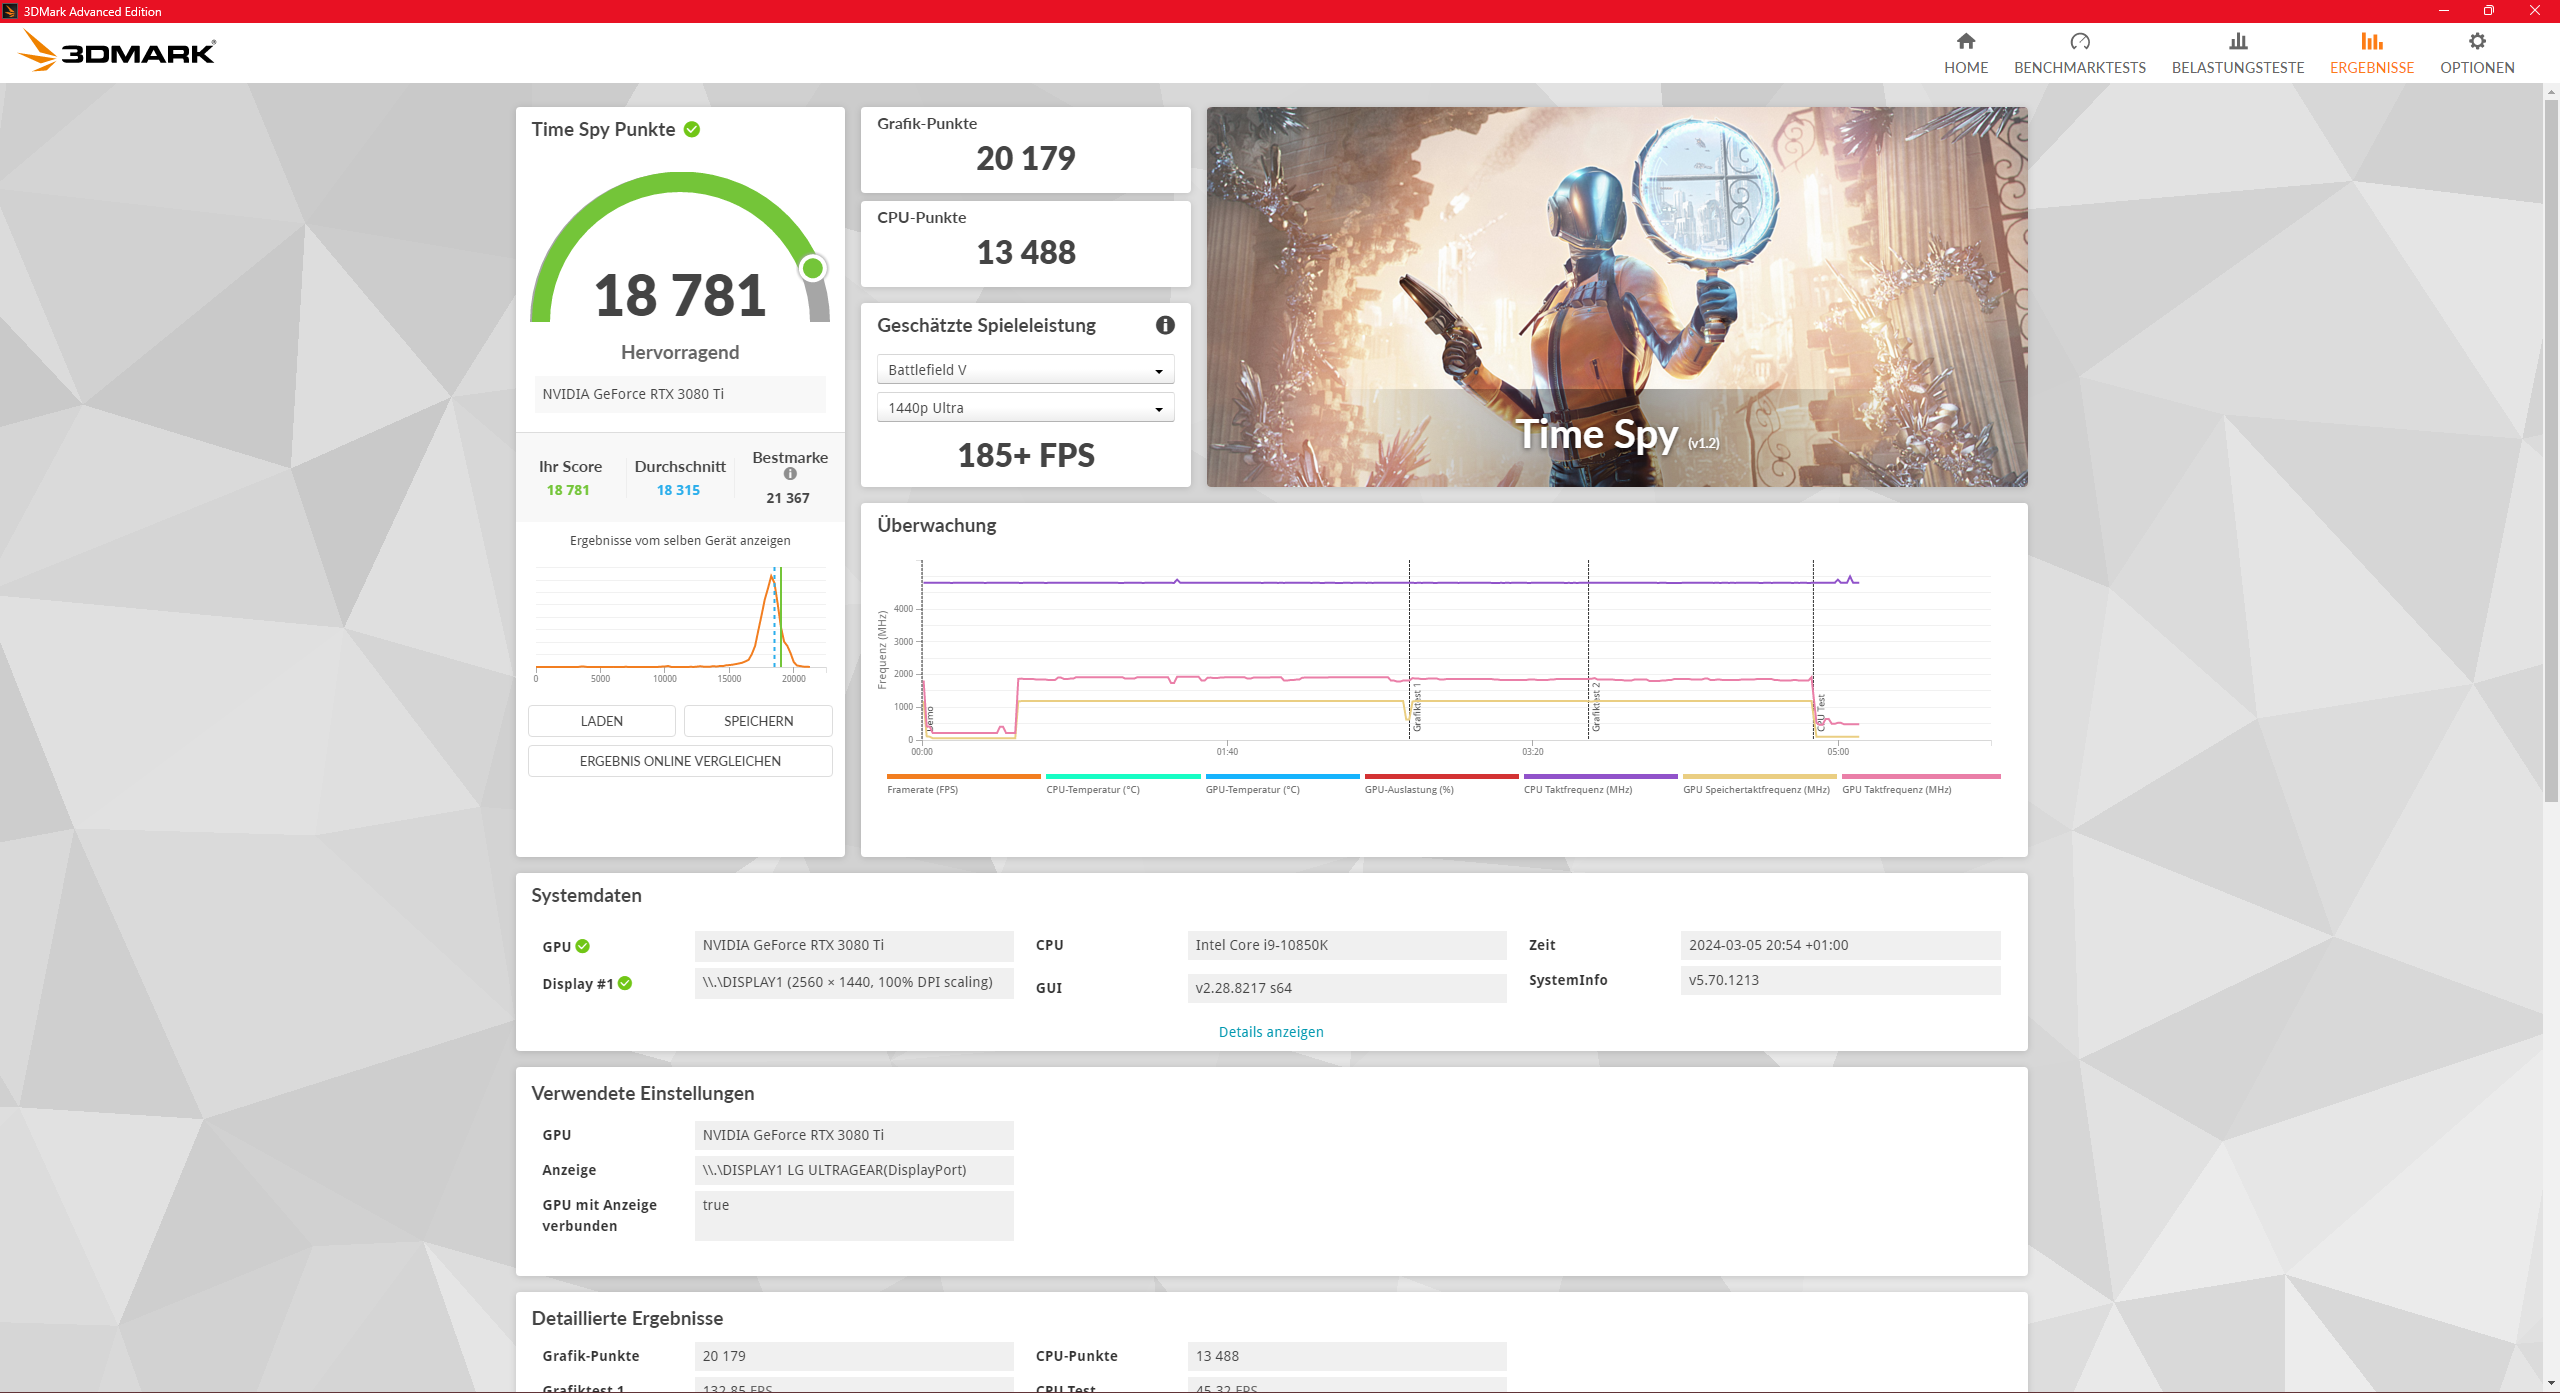Click green check icon next to GPU

(x=583, y=946)
